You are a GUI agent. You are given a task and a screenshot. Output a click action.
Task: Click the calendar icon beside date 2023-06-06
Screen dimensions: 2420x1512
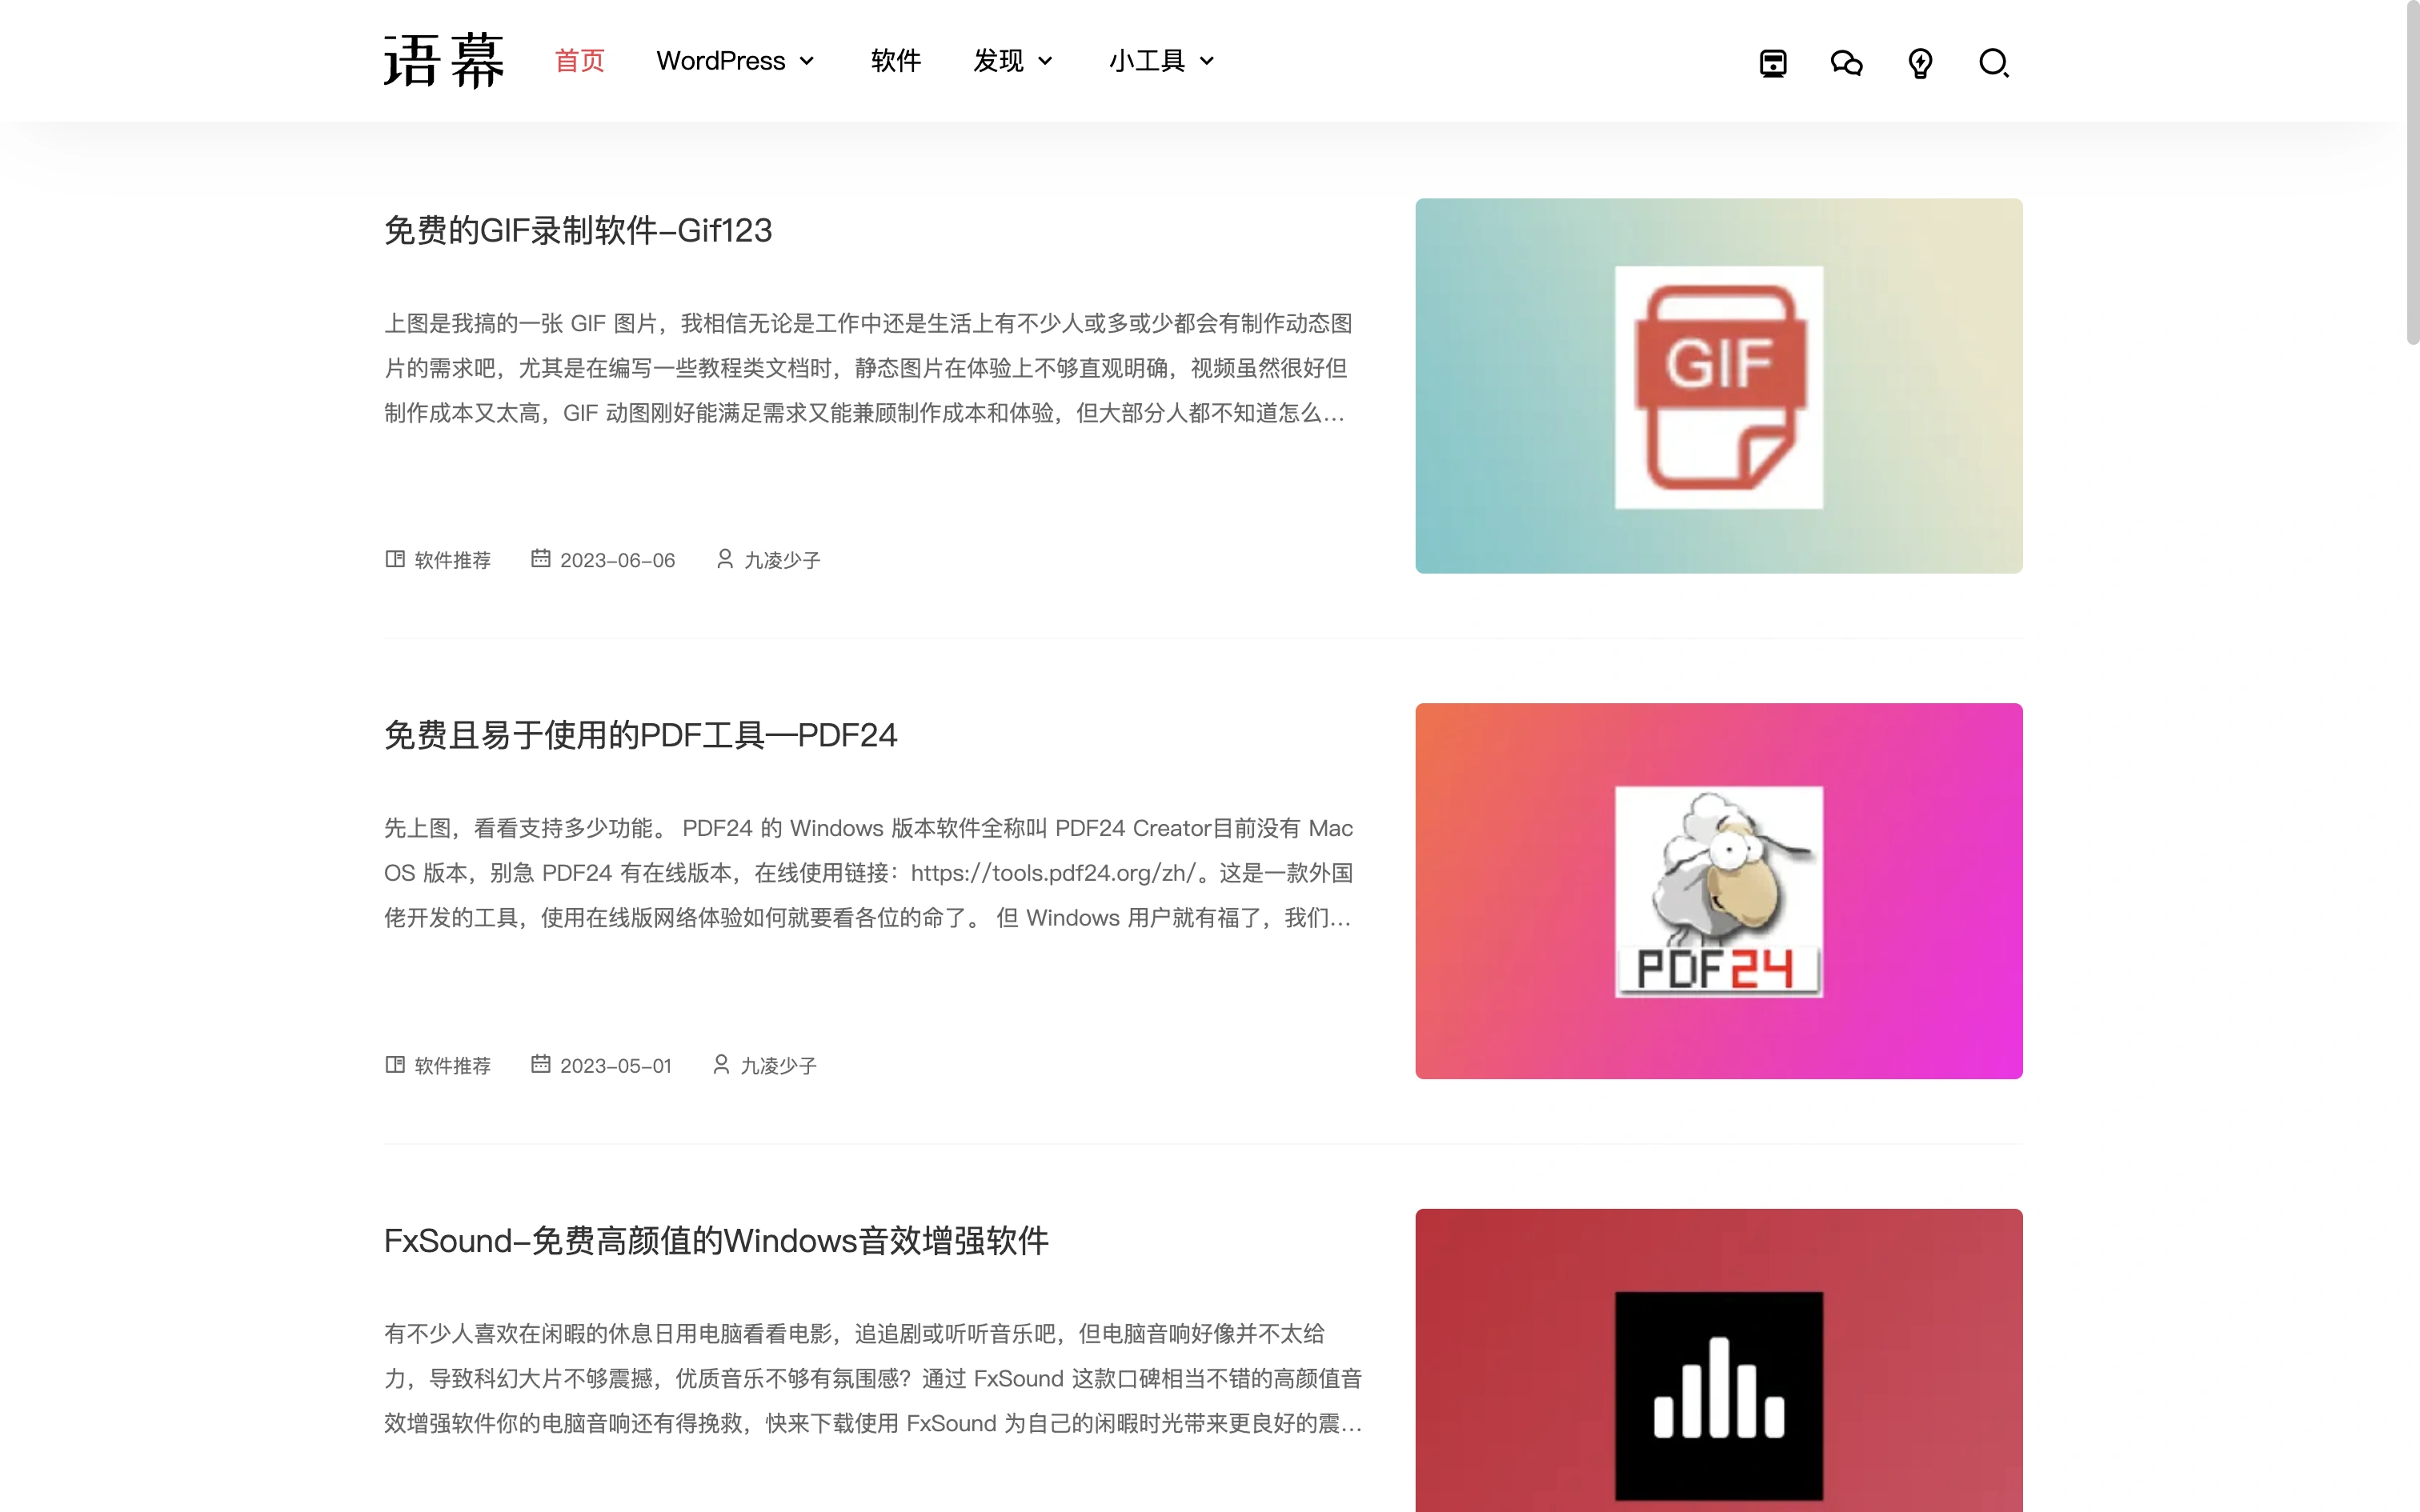click(x=540, y=559)
